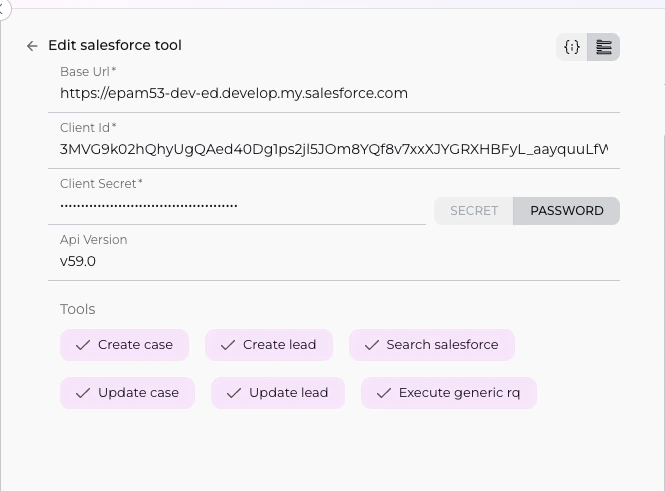The height and width of the screenshot is (491, 665).
Task: Click the Base Url label
Action: click(x=88, y=72)
